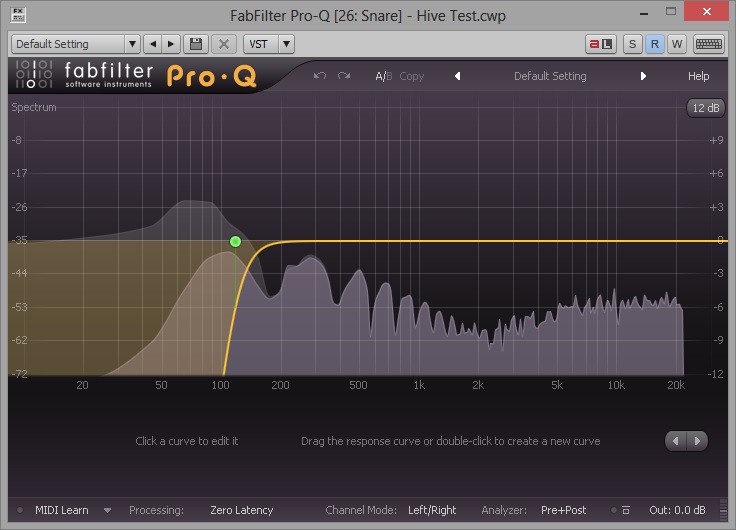
Task: Select the green EQ band node
Action: 235,242
